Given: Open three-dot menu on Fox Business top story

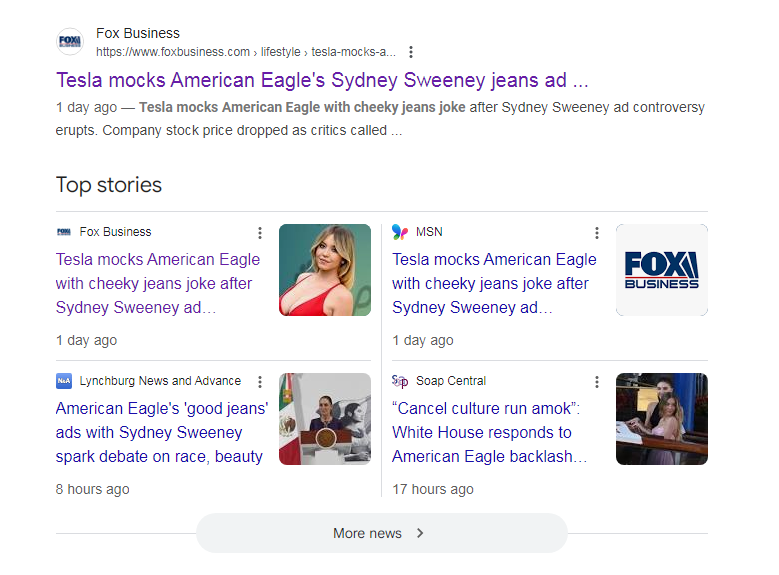Looking at the screenshot, I should [260, 233].
